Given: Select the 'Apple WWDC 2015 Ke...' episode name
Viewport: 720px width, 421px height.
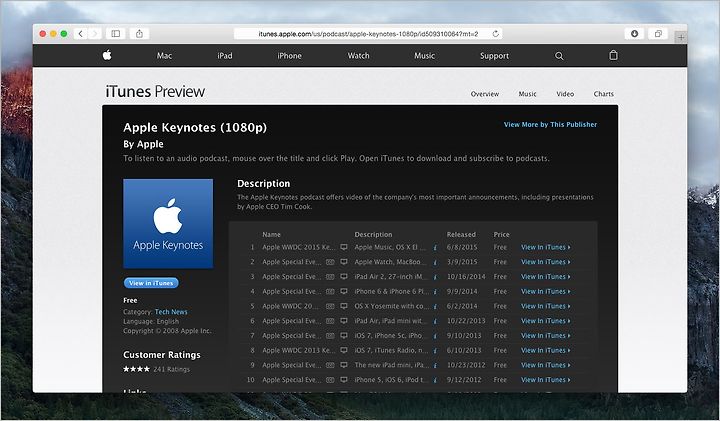Looking at the screenshot, I should (298, 247).
